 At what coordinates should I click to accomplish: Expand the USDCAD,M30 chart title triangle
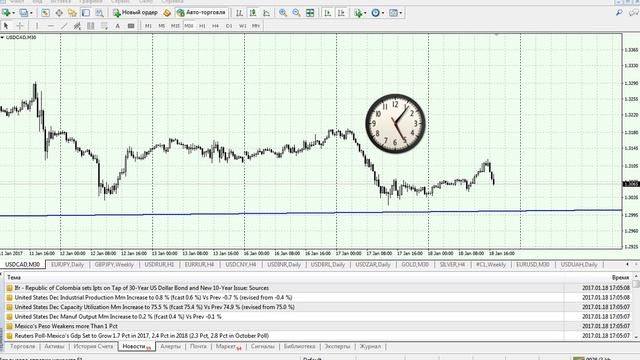(x=2, y=38)
